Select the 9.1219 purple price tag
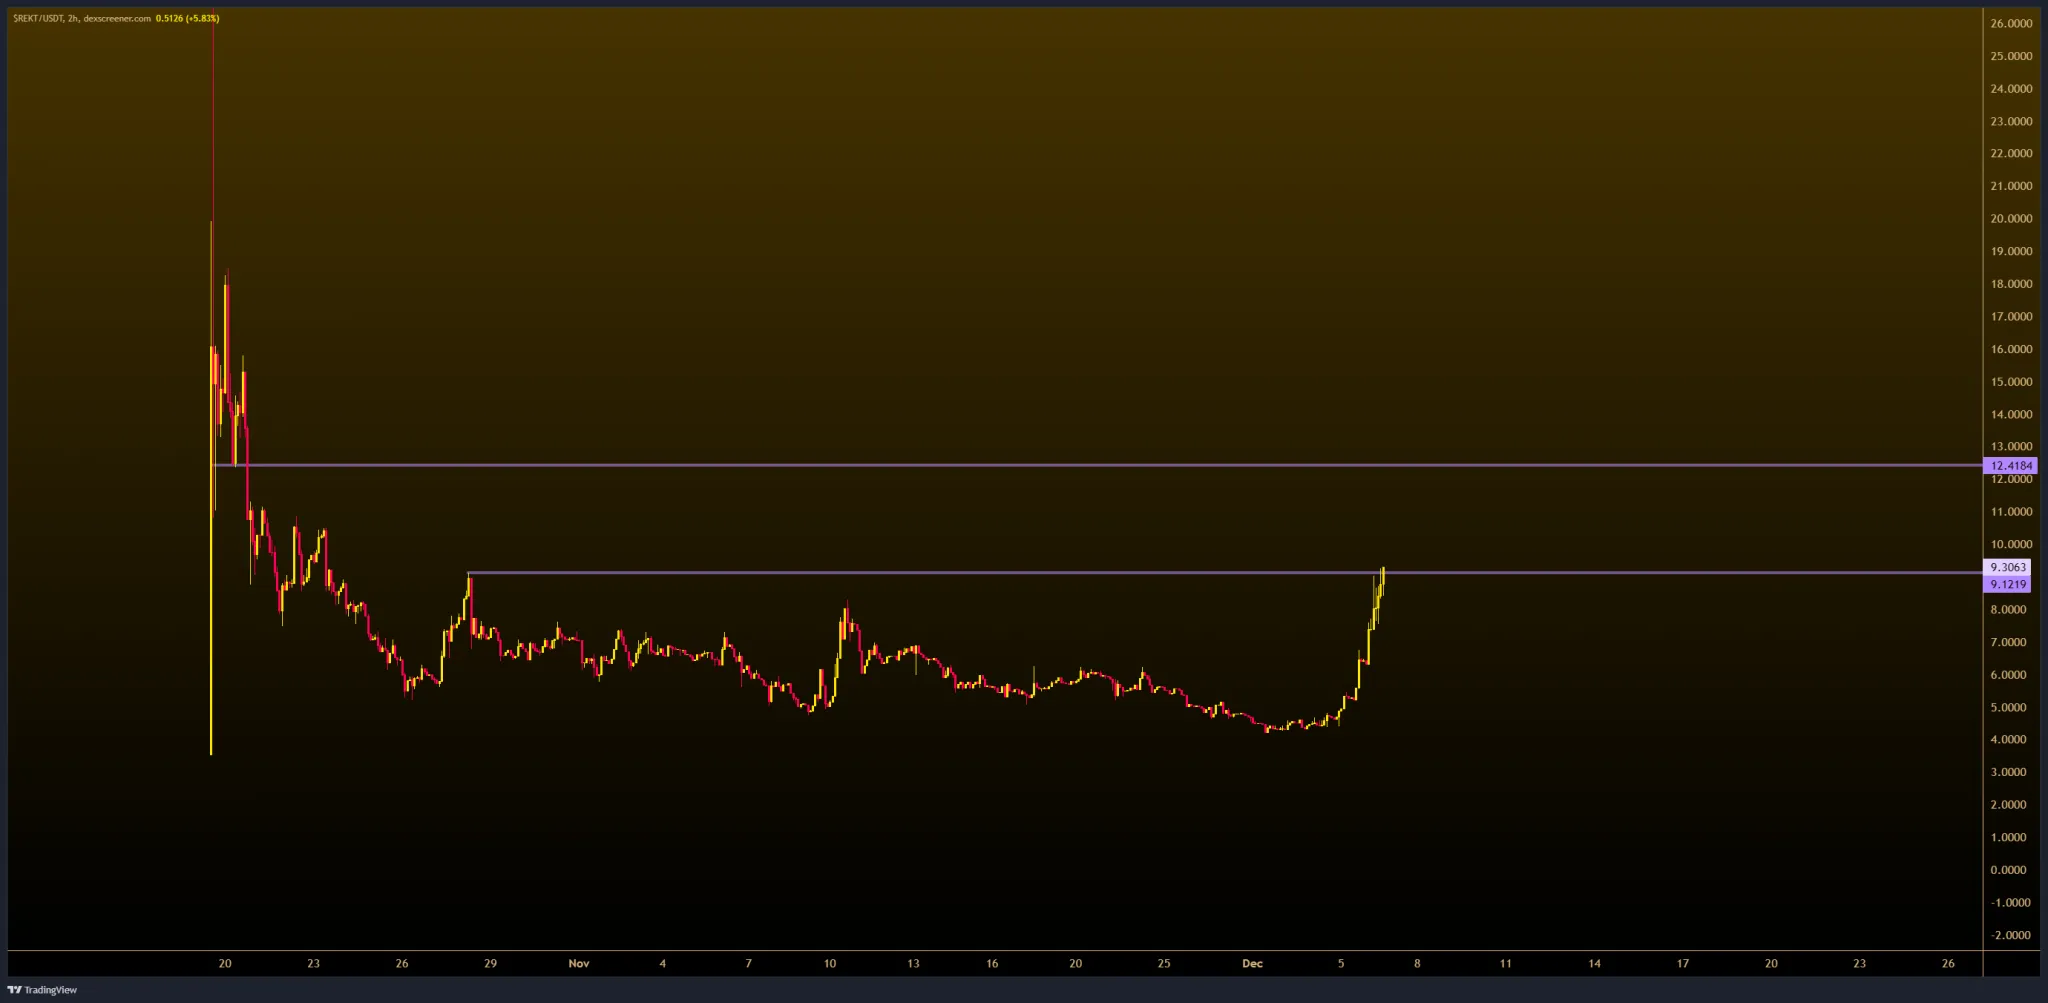This screenshot has width=2048, height=1003. click(x=2007, y=584)
